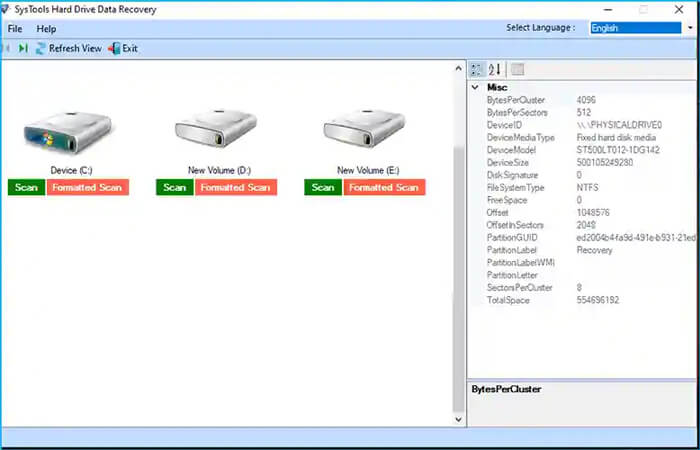Open the Select Language dropdown

coord(690,28)
